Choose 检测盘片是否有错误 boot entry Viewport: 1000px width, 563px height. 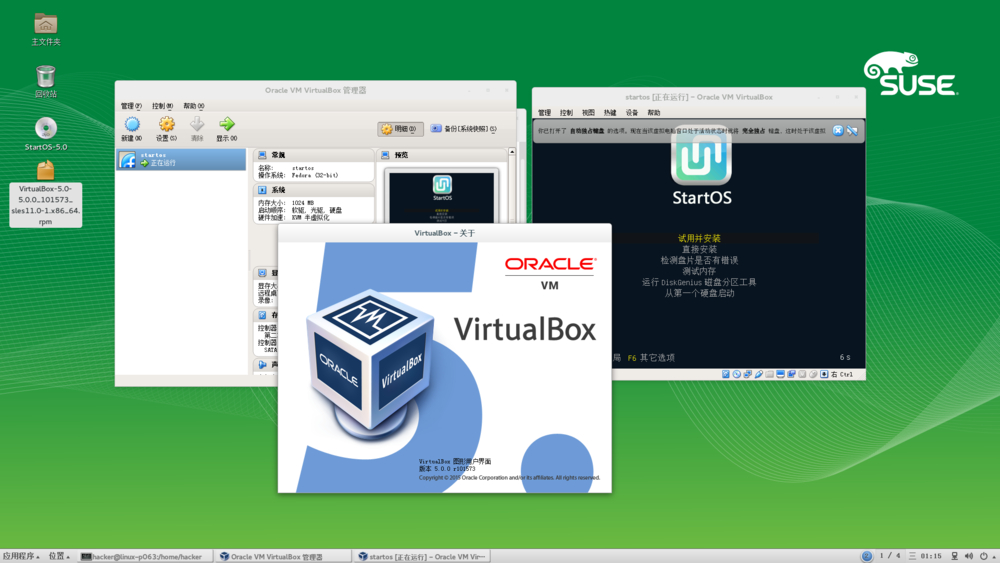(x=699, y=260)
